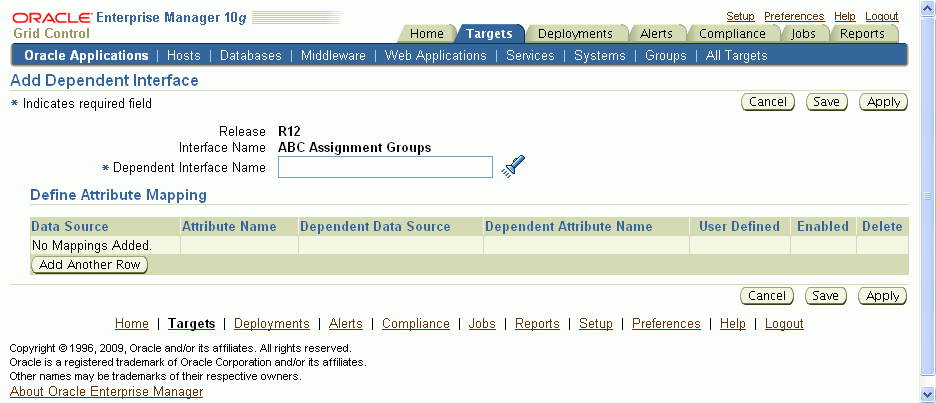Screen dimensions: 936x403
Task: Open the Hosts subtab
Action: click(x=184, y=56)
